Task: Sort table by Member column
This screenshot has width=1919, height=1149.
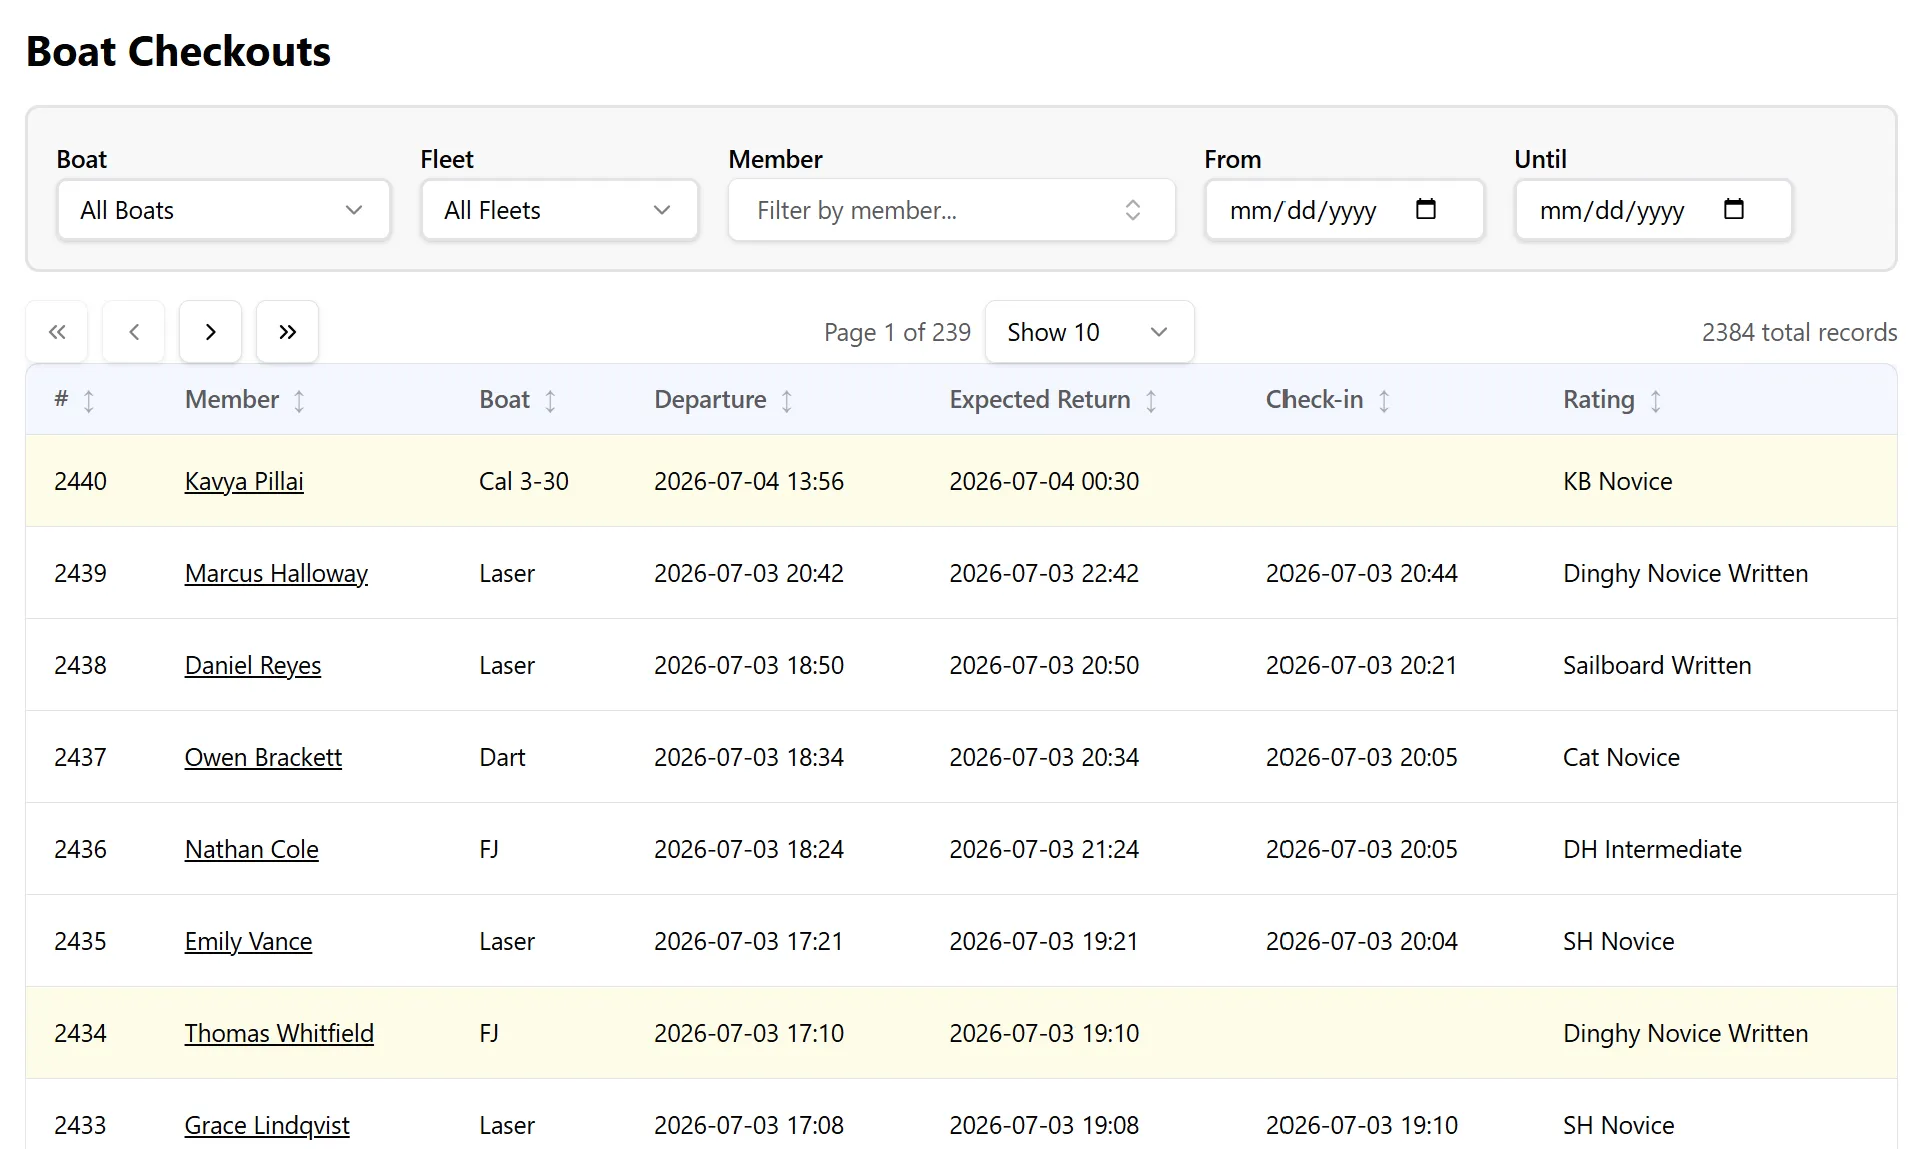Action: [x=299, y=401]
